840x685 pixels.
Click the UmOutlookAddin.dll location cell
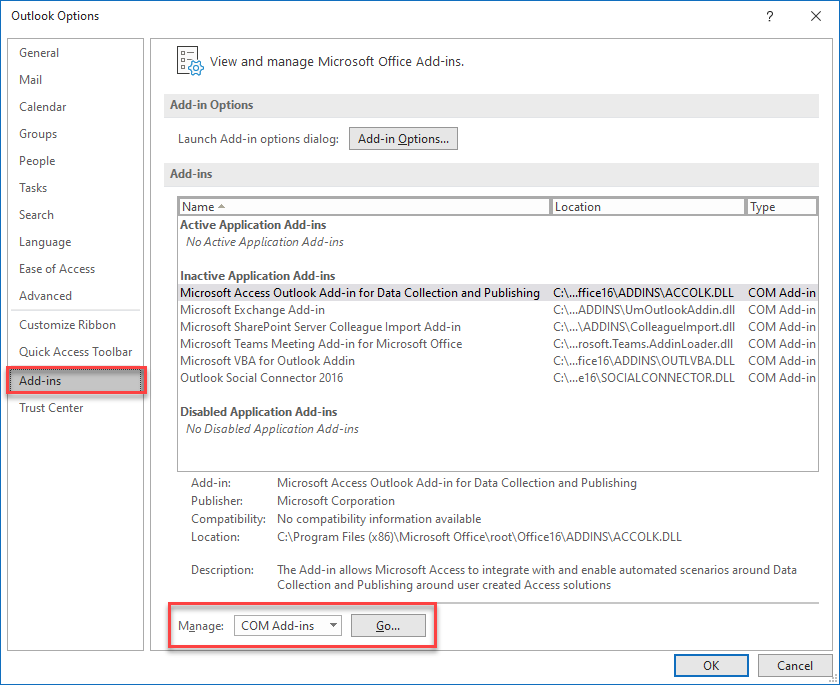[644, 310]
